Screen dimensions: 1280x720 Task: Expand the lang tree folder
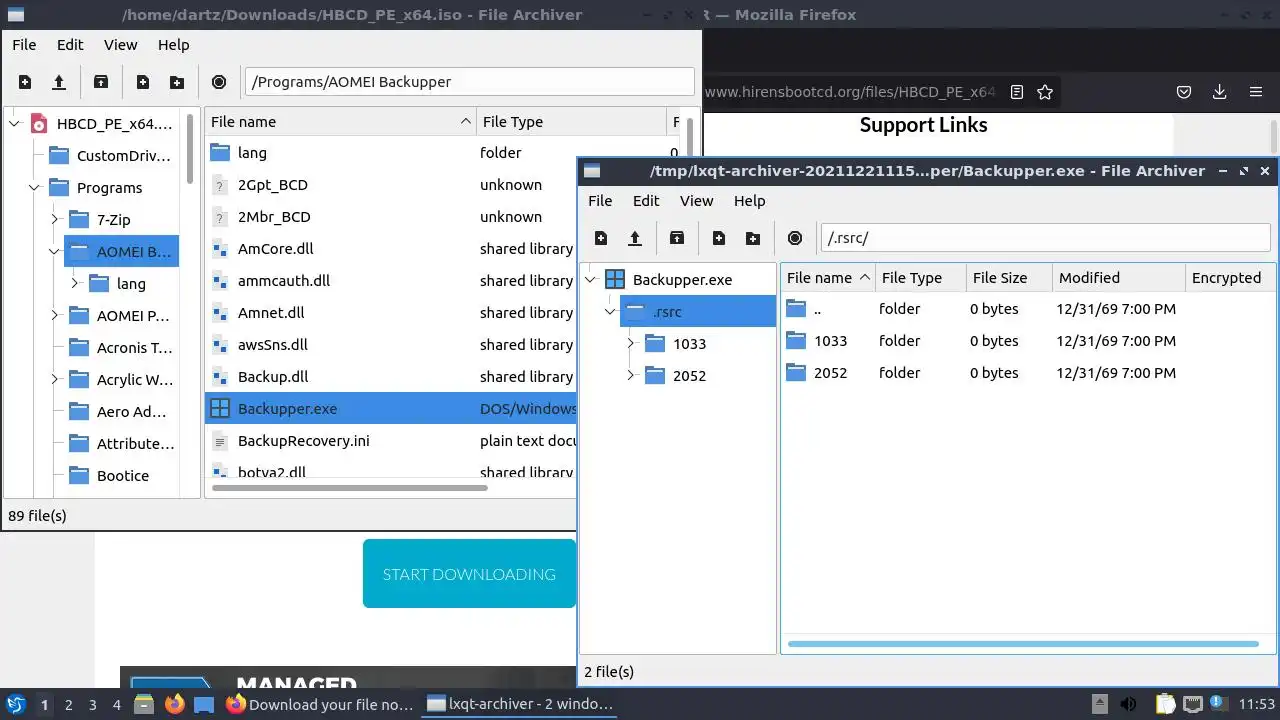coord(75,284)
